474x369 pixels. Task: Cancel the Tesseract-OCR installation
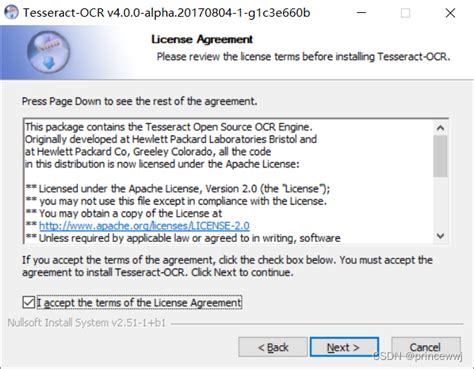[425, 347]
